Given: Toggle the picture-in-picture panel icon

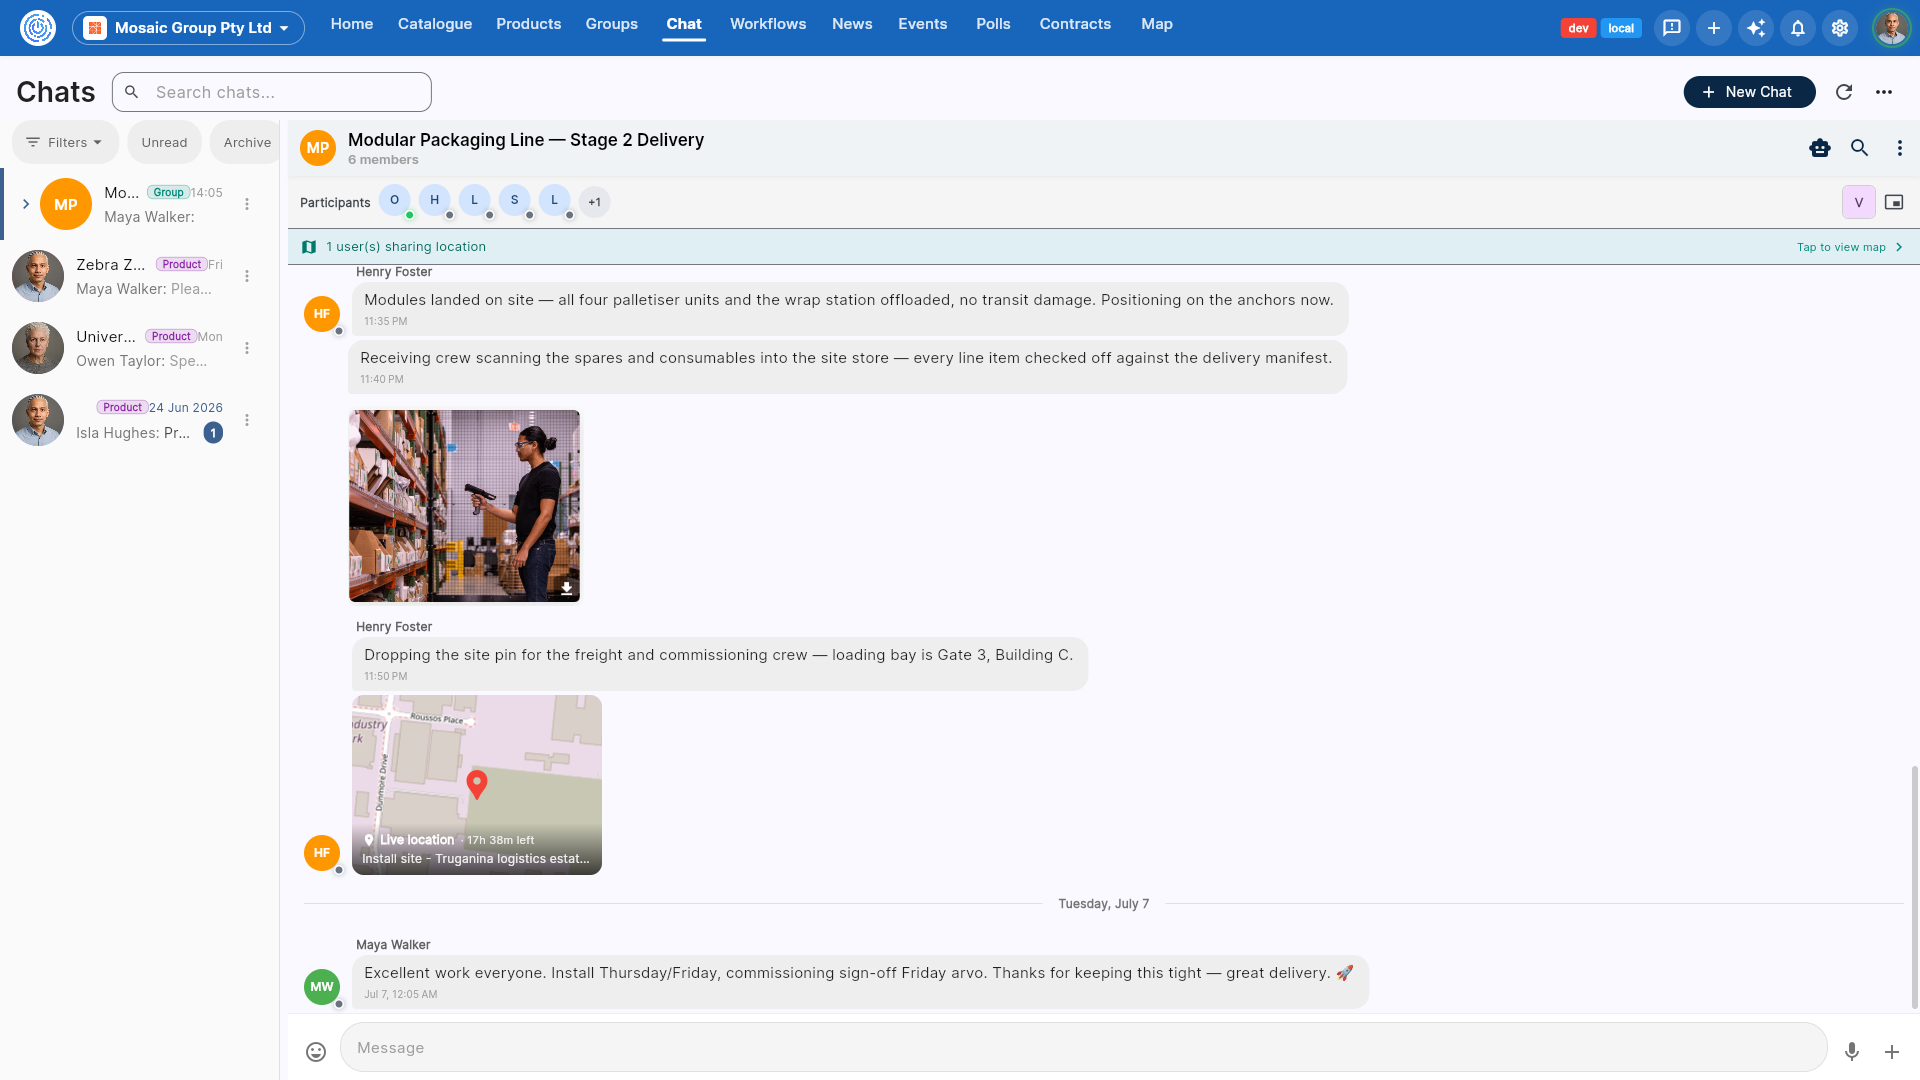Looking at the screenshot, I should [1894, 202].
